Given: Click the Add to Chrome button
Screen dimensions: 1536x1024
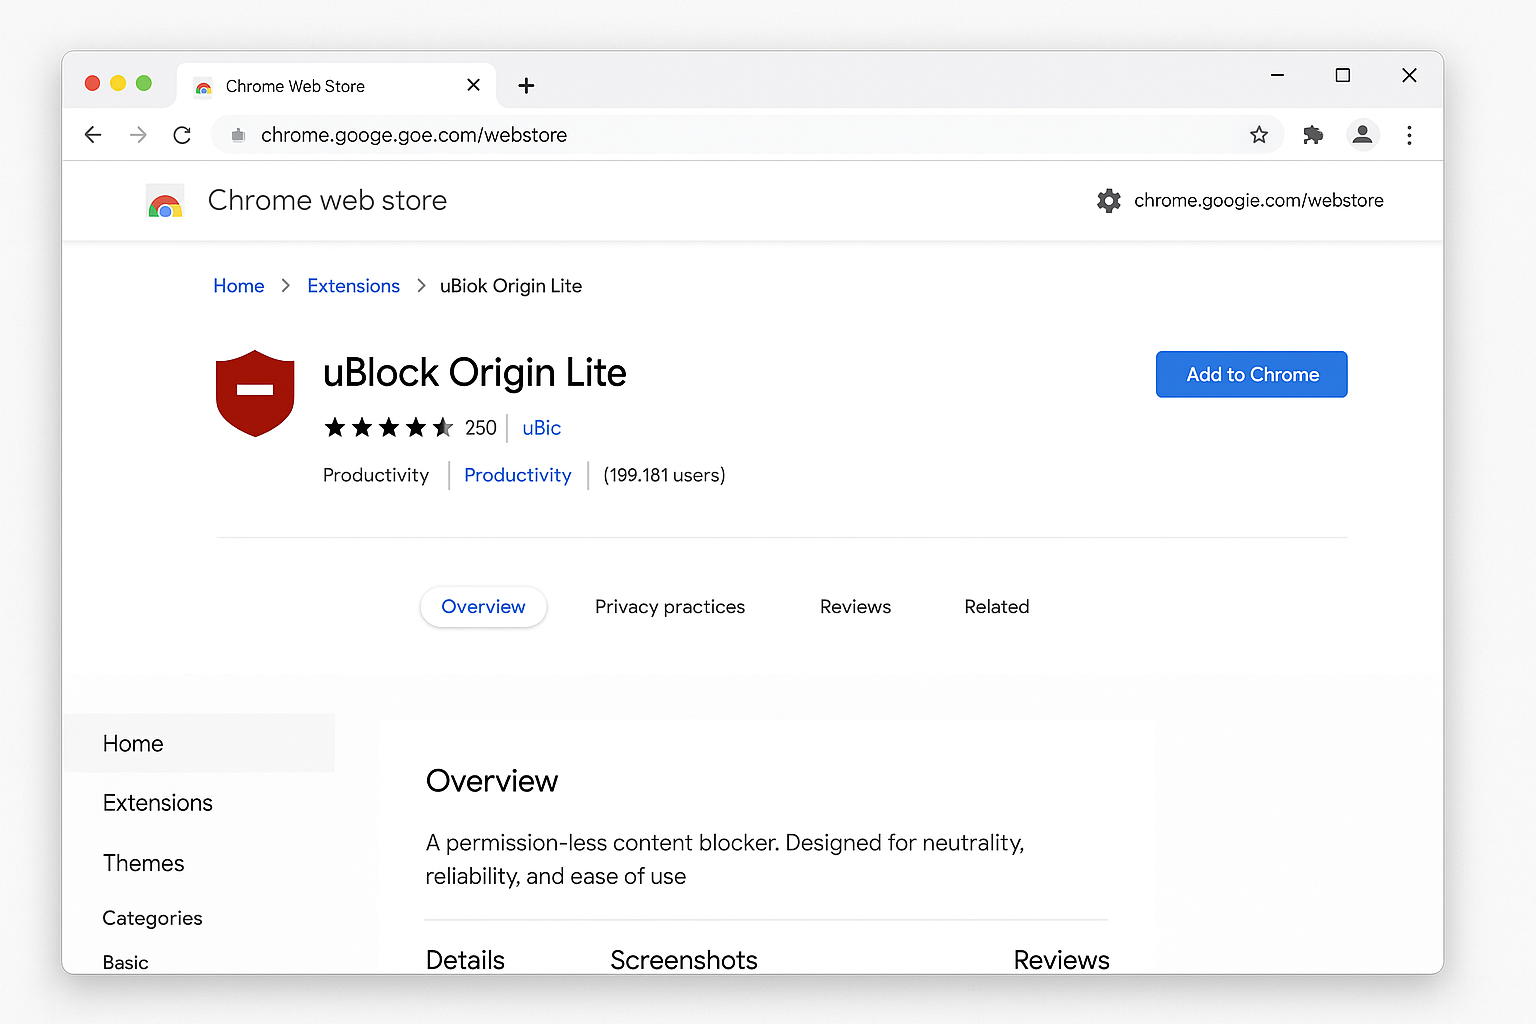Looking at the screenshot, I should coord(1251,374).
